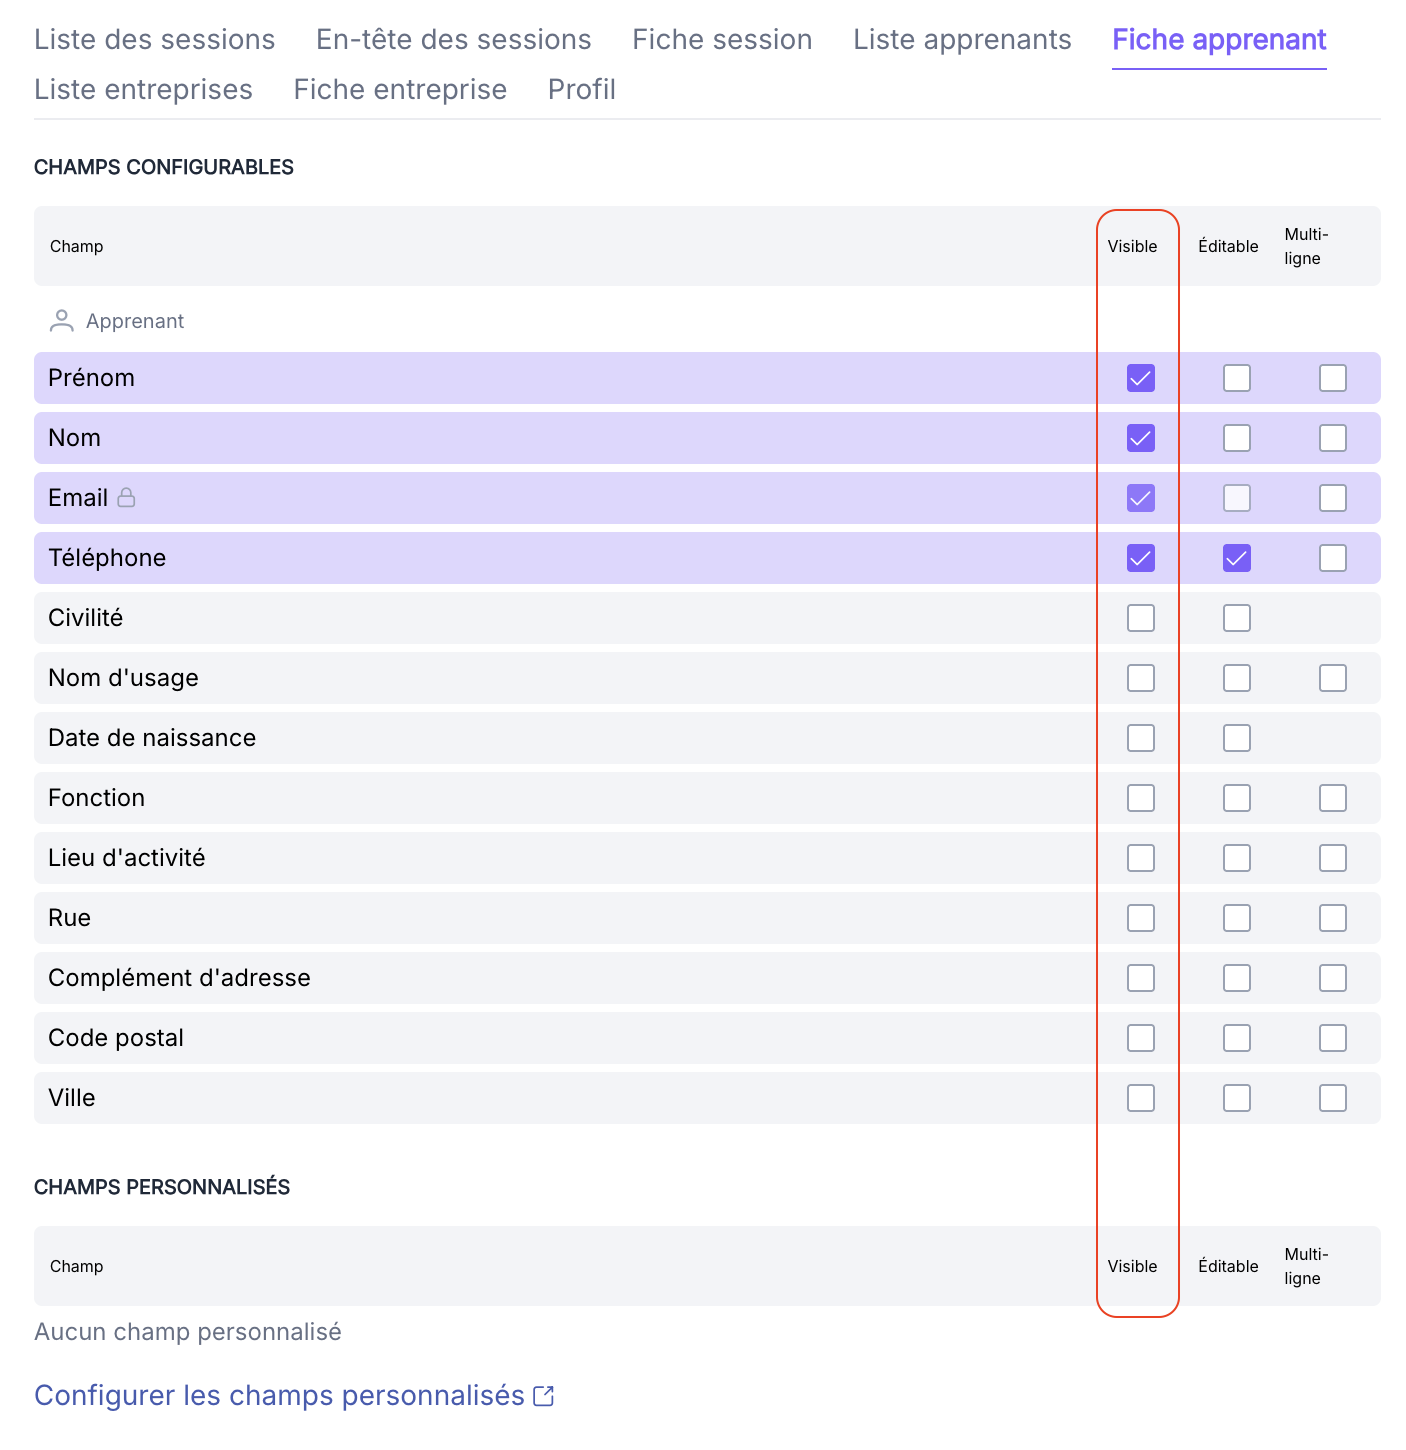Screen dimensions: 1406x1450
Task: Switch to the Liste des sessions tab
Action: 155,40
